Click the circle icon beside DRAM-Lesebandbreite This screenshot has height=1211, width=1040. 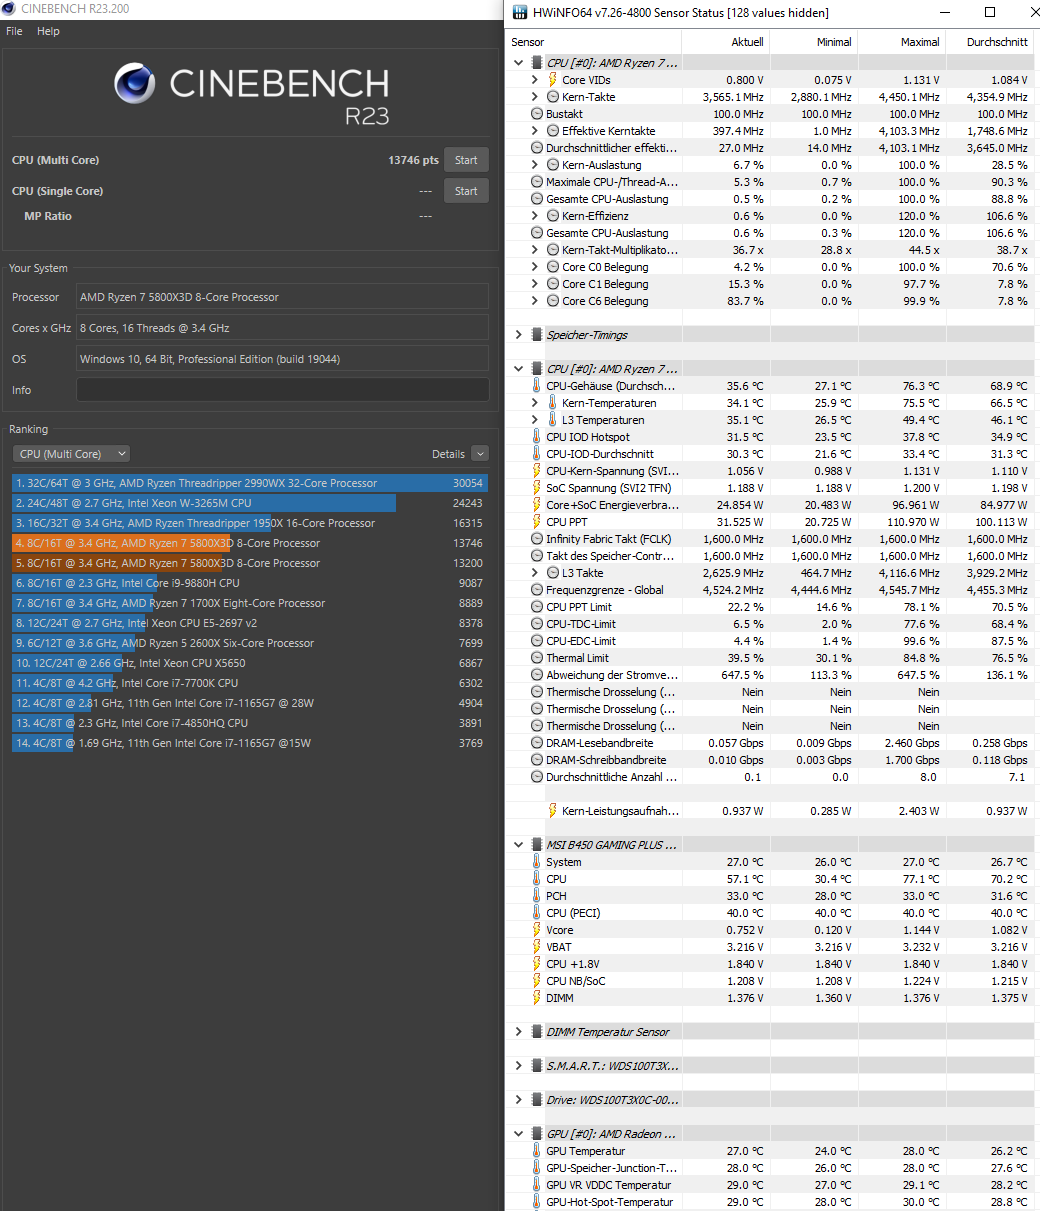point(537,743)
